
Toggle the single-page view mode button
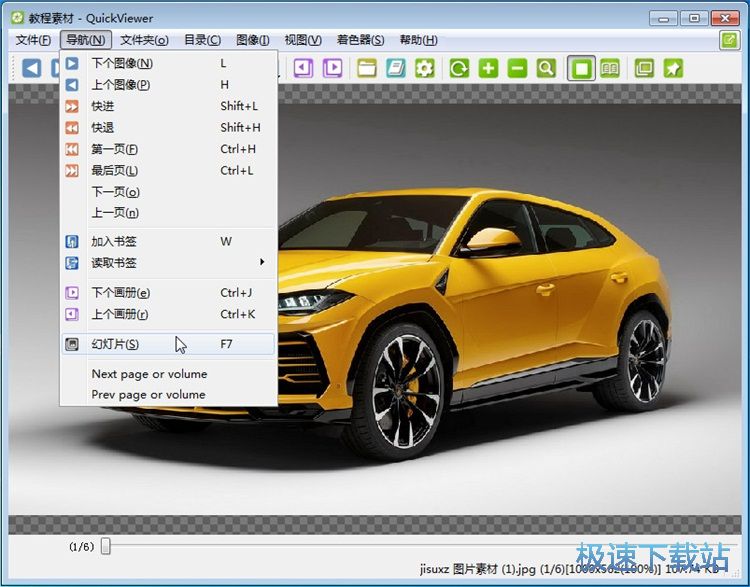(580, 68)
